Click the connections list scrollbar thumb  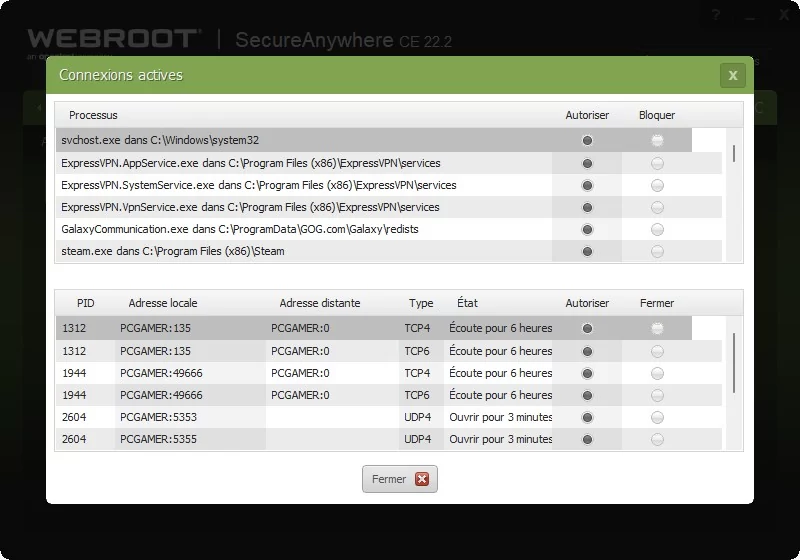coord(734,363)
